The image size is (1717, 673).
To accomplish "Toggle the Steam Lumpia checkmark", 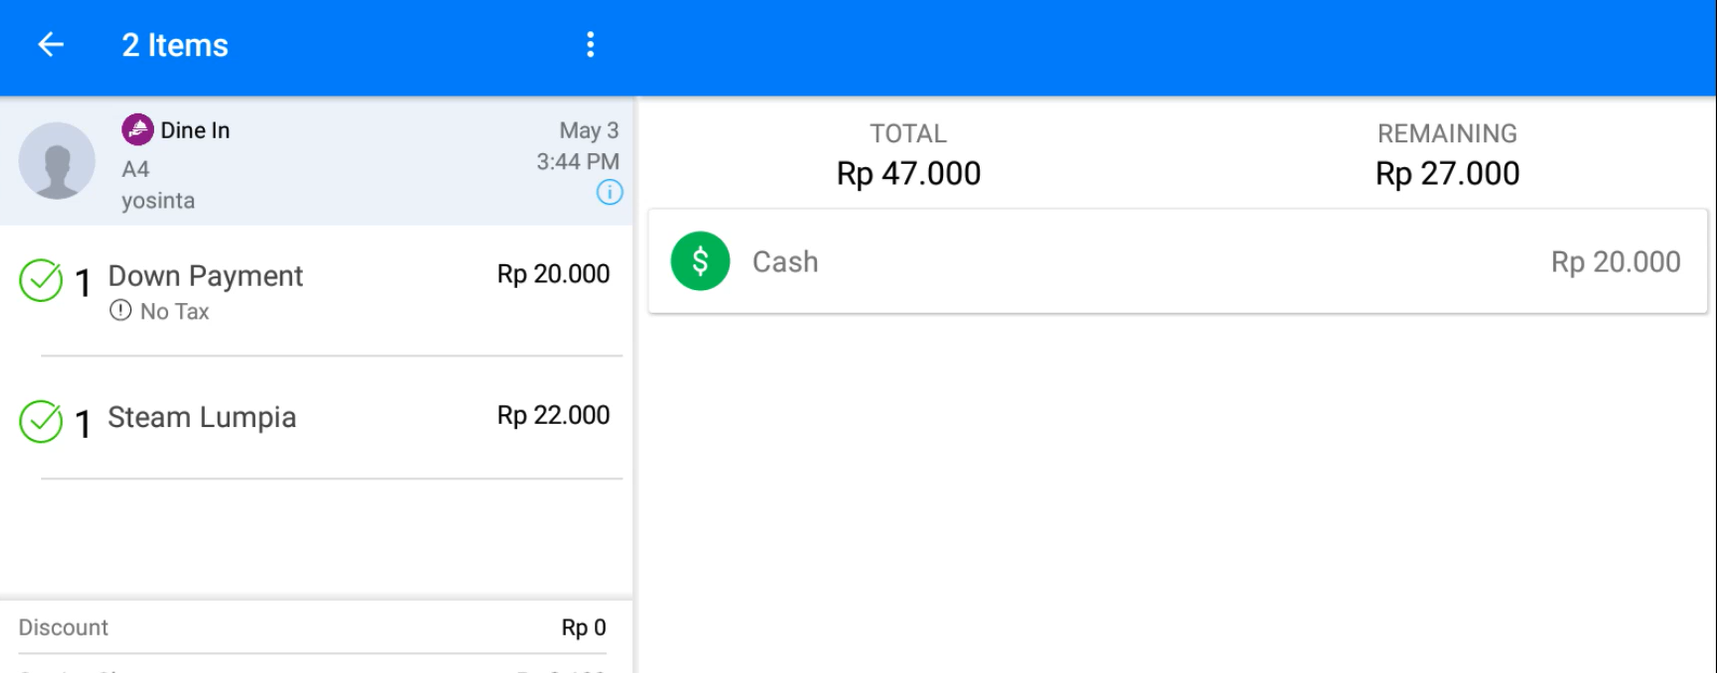I will (x=41, y=421).
